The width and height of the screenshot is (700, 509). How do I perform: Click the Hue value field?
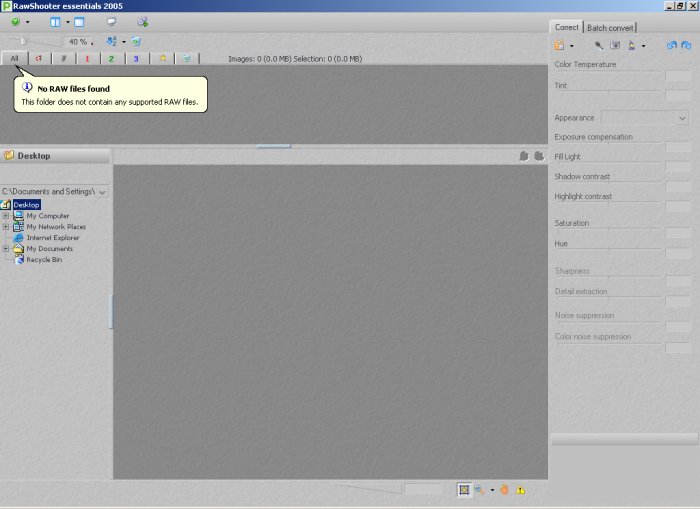678,253
